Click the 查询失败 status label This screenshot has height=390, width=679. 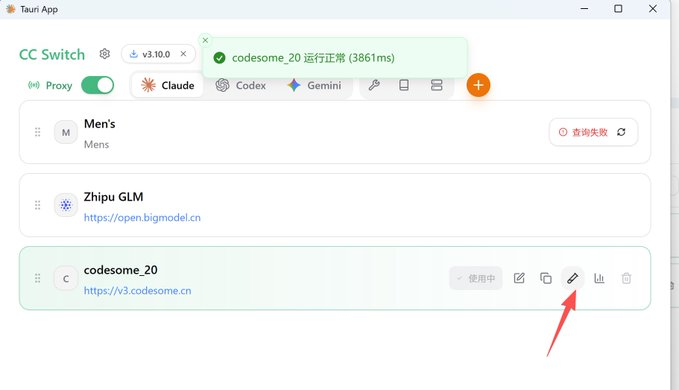589,132
